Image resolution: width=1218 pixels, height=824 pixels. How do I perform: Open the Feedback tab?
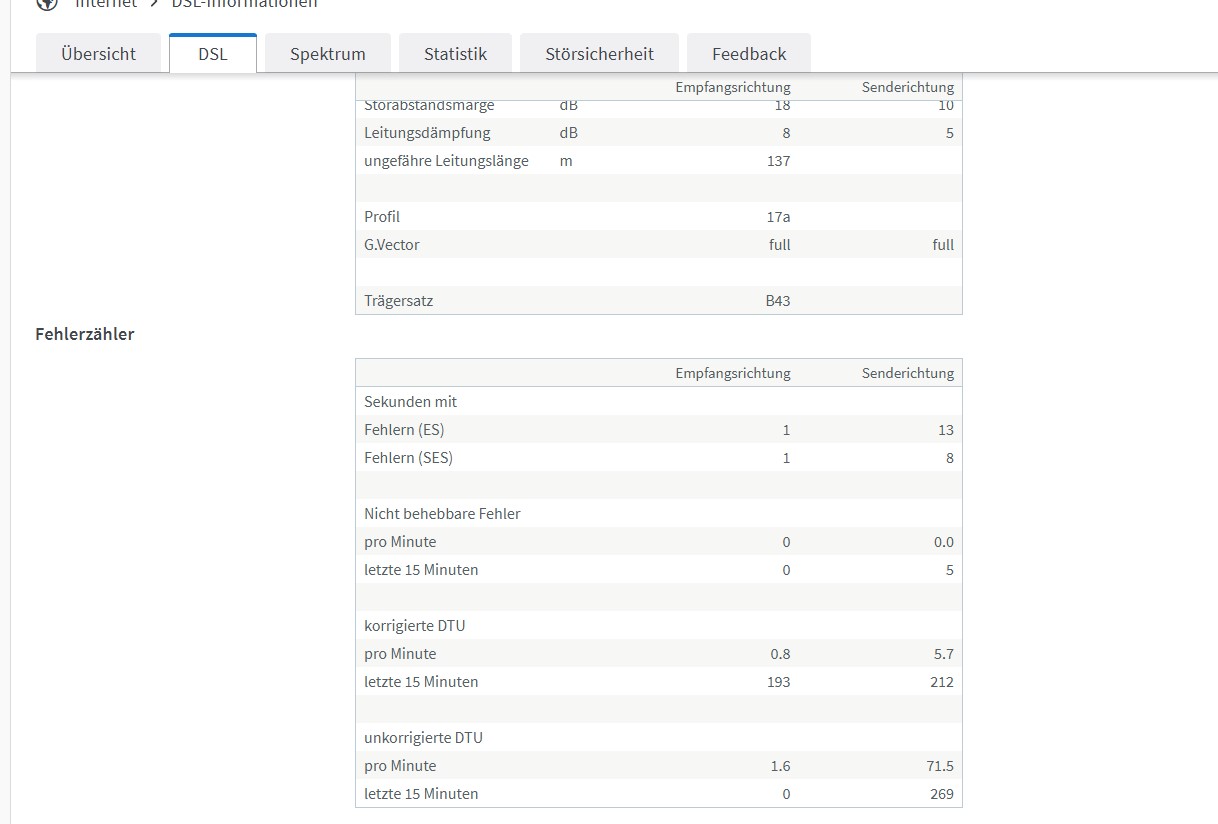749,54
